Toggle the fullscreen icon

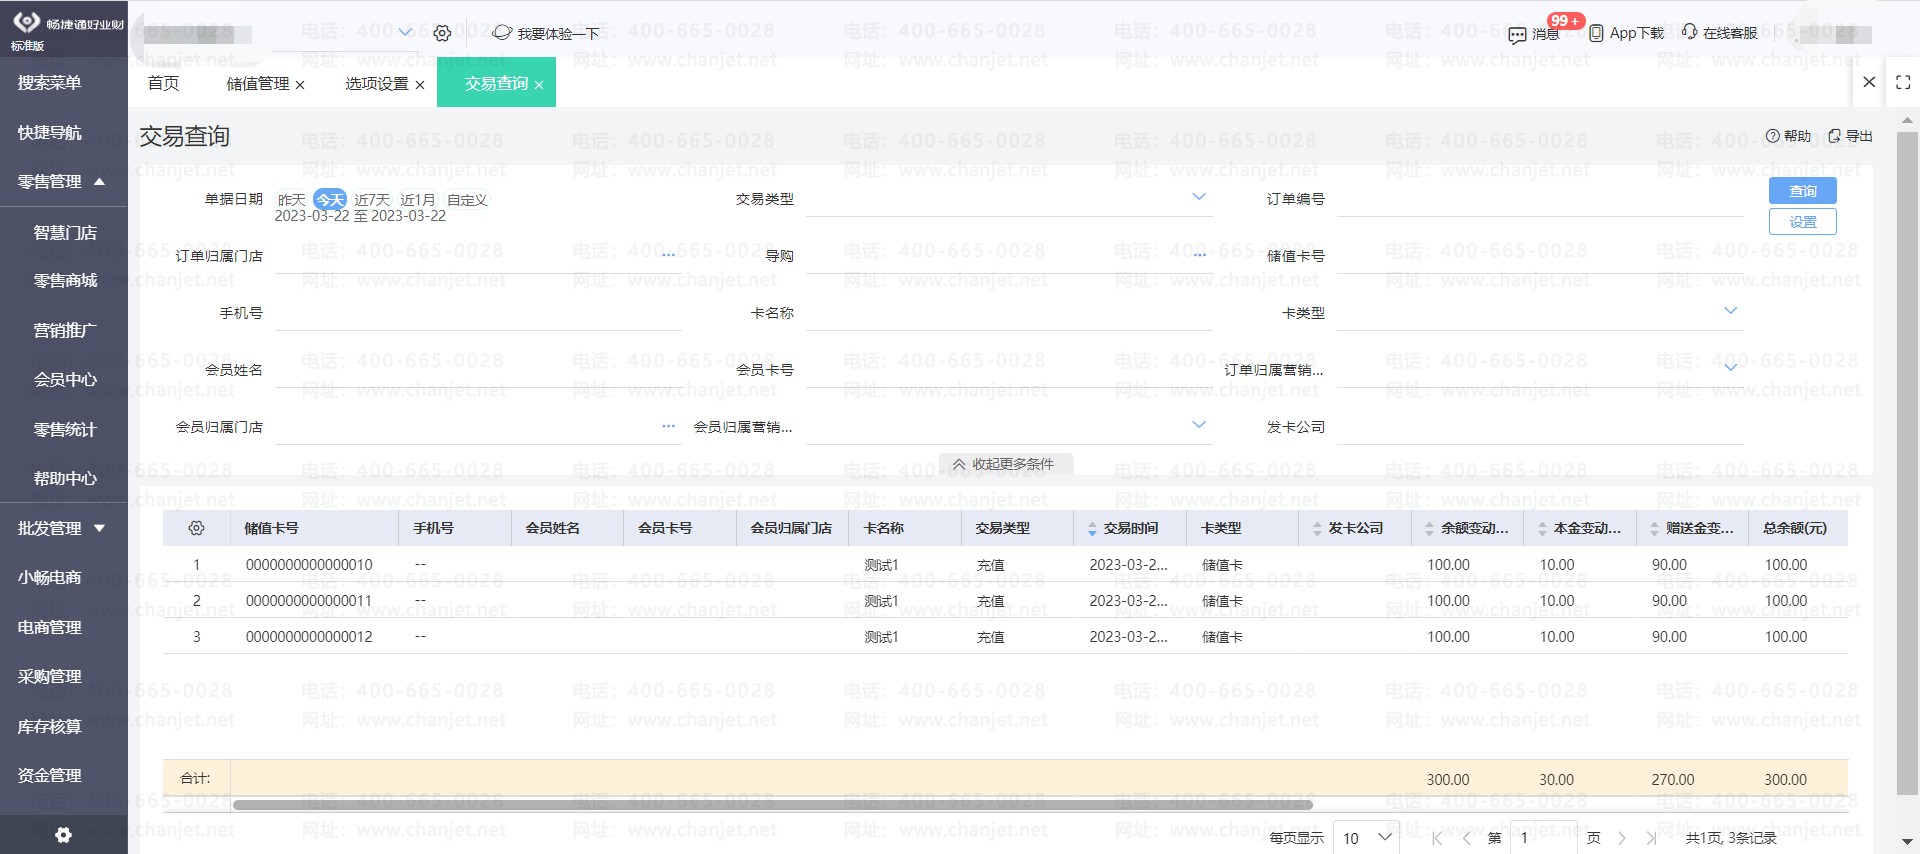[1903, 82]
